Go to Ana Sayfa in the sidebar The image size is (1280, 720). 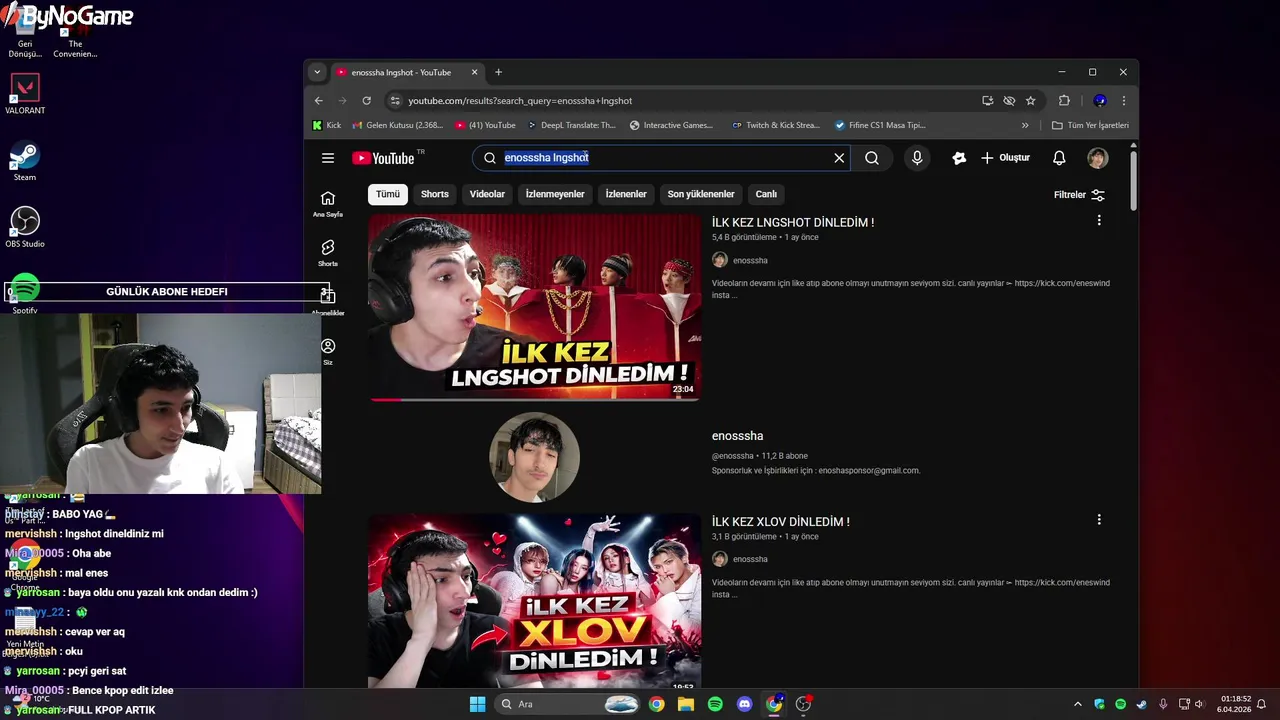coord(328,203)
